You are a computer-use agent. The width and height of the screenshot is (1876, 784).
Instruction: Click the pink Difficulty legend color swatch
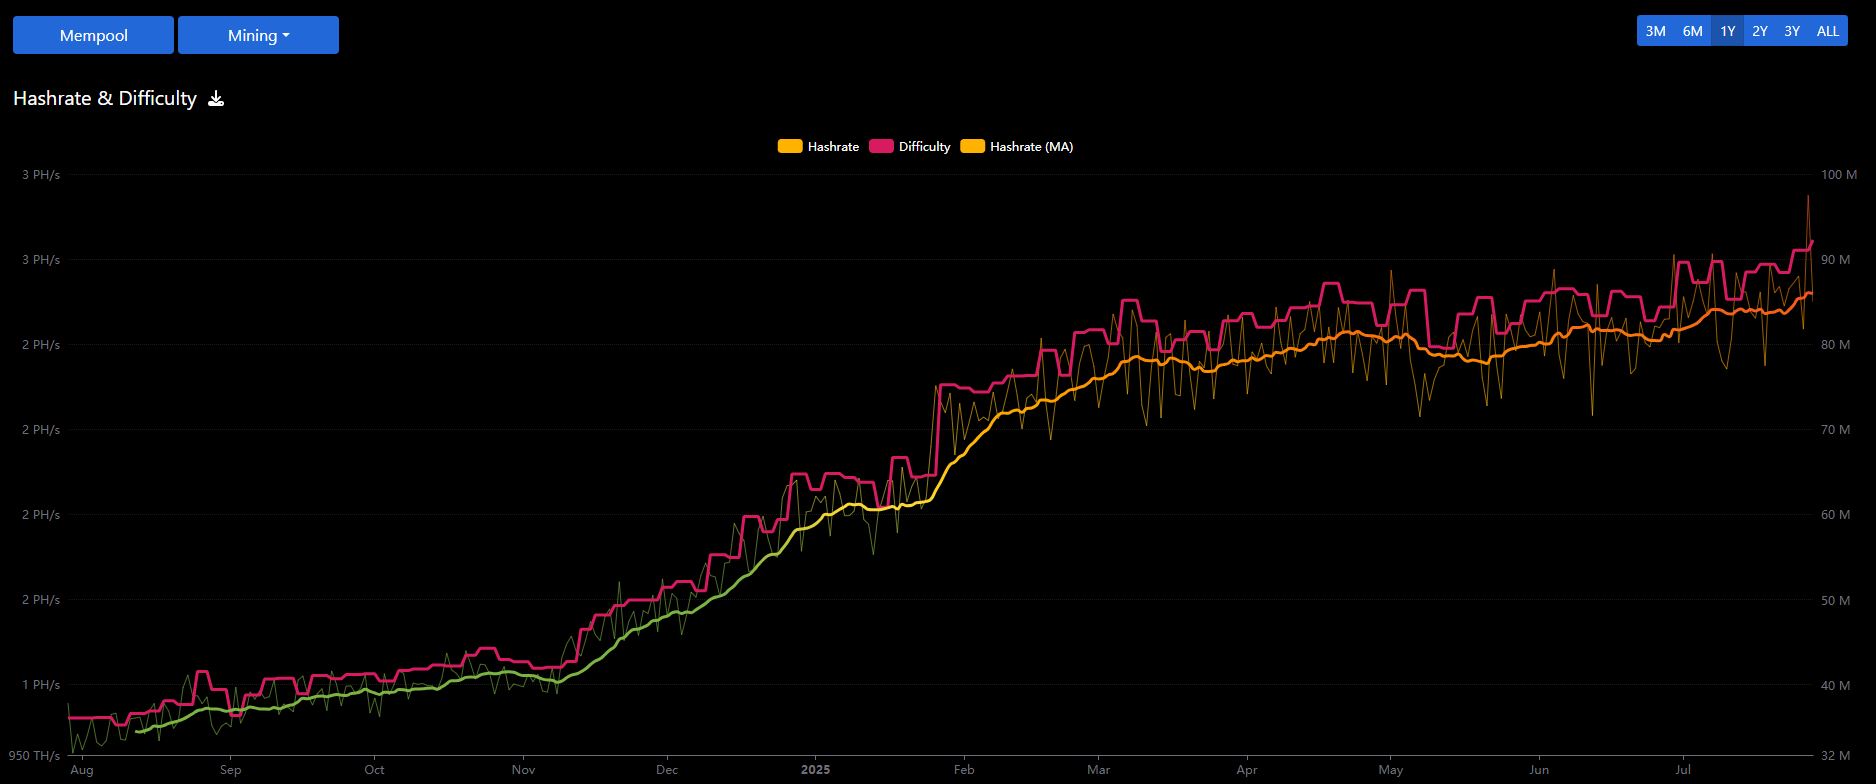880,147
